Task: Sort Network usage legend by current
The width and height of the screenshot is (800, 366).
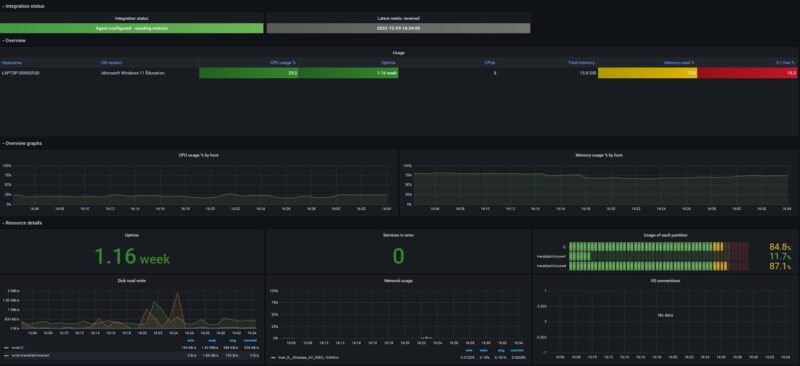Action: pyautogui.click(x=517, y=350)
